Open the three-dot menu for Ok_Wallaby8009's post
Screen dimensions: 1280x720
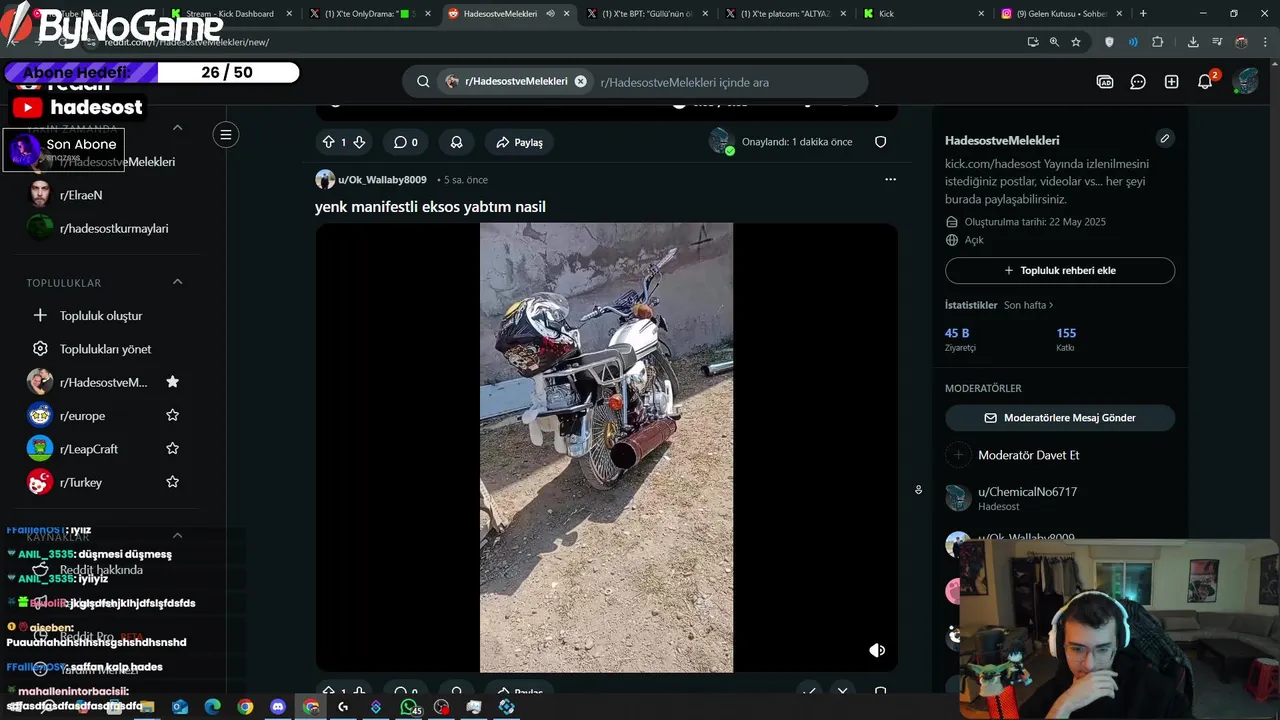click(x=890, y=180)
